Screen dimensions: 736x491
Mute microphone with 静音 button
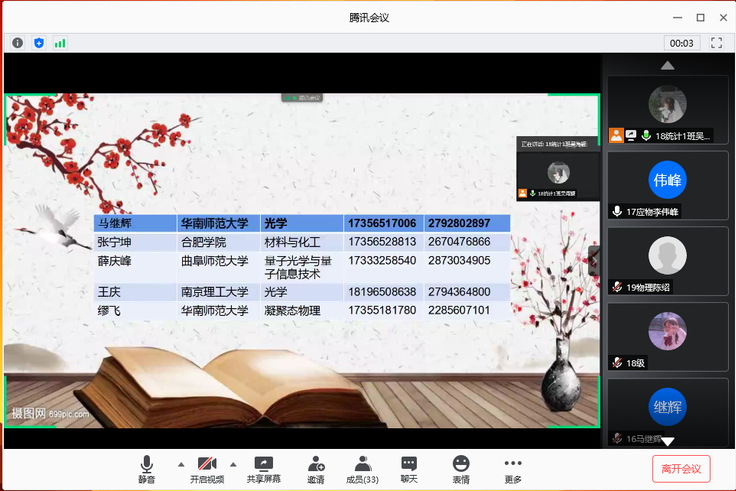(x=147, y=469)
